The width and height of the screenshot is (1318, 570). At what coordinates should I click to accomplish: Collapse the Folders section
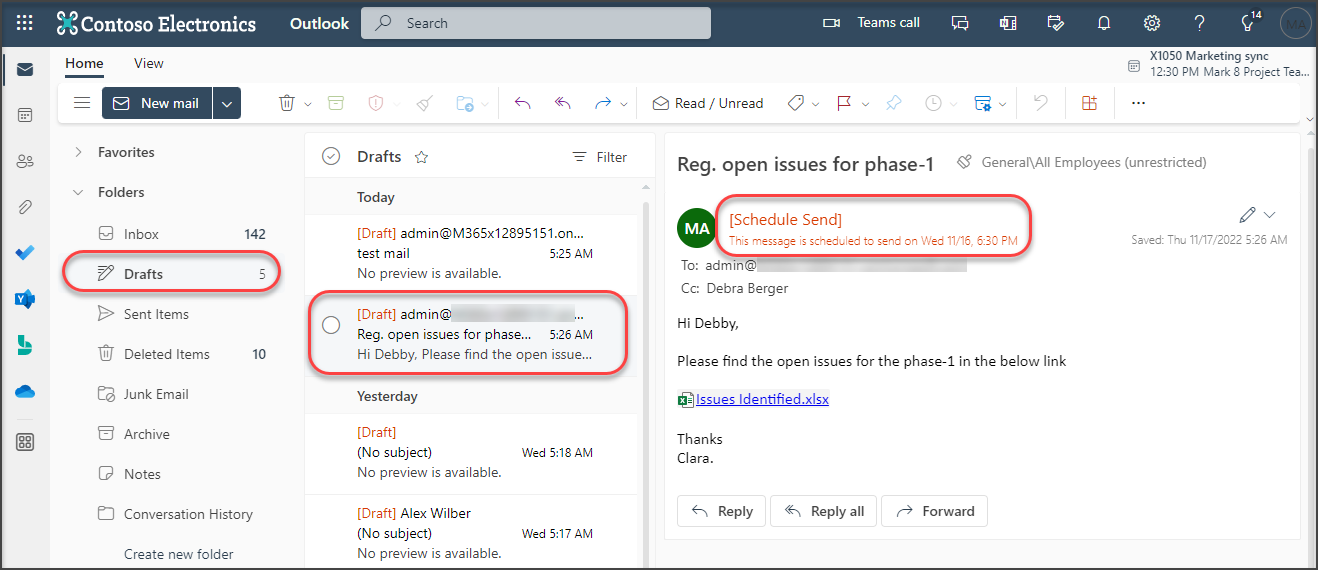coord(78,193)
